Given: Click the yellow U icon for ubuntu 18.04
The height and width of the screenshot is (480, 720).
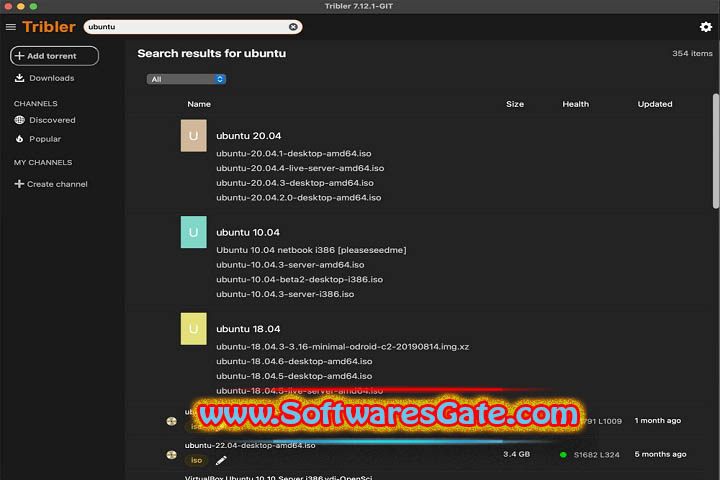Looking at the screenshot, I should pyautogui.click(x=193, y=329).
